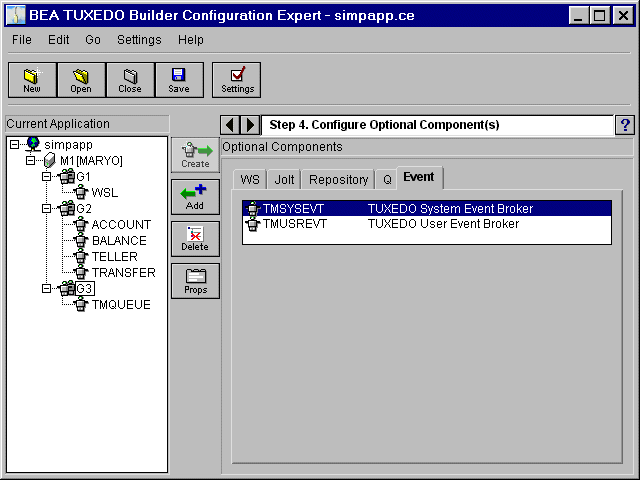Select the G1 label
The image size is (640, 480).
pyautogui.click(x=83, y=177)
